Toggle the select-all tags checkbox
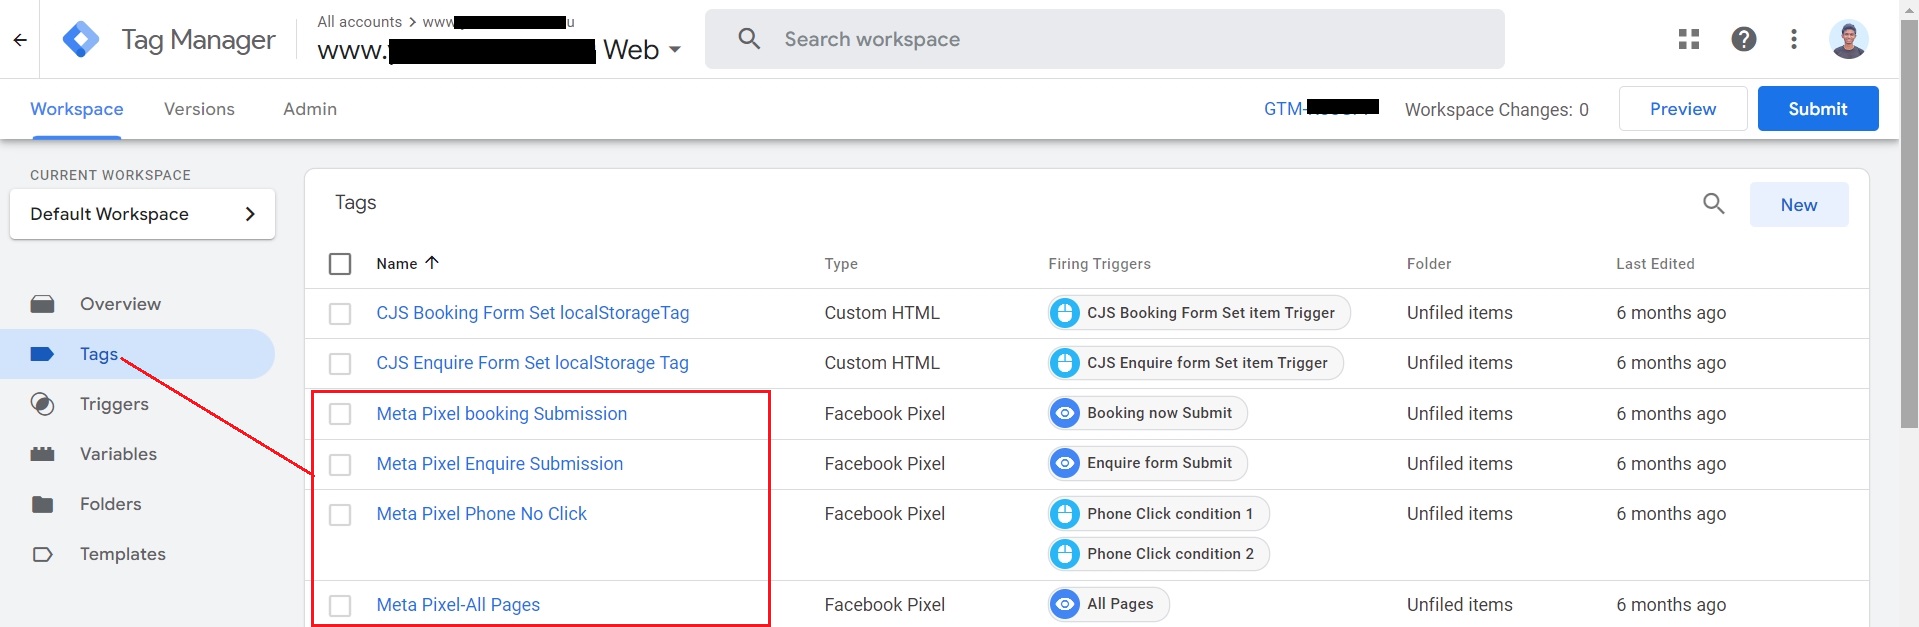This screenshot has width=1919, height=627. [x=340, y=264]
